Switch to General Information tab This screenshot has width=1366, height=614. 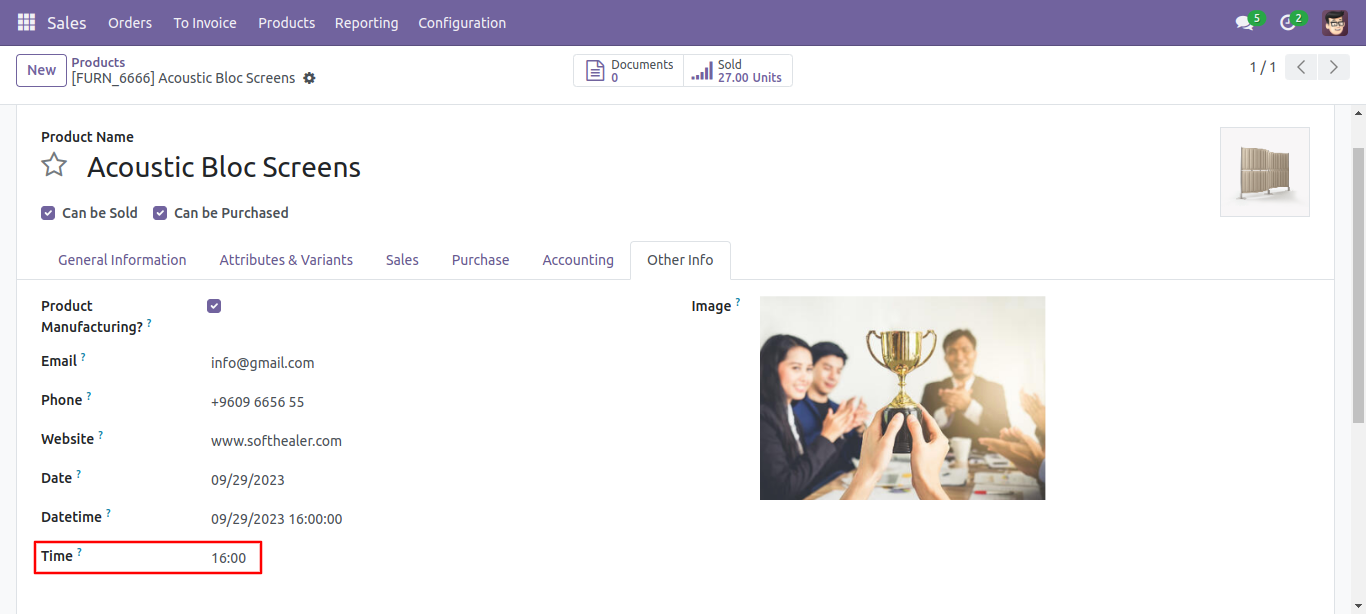point(122,260)
